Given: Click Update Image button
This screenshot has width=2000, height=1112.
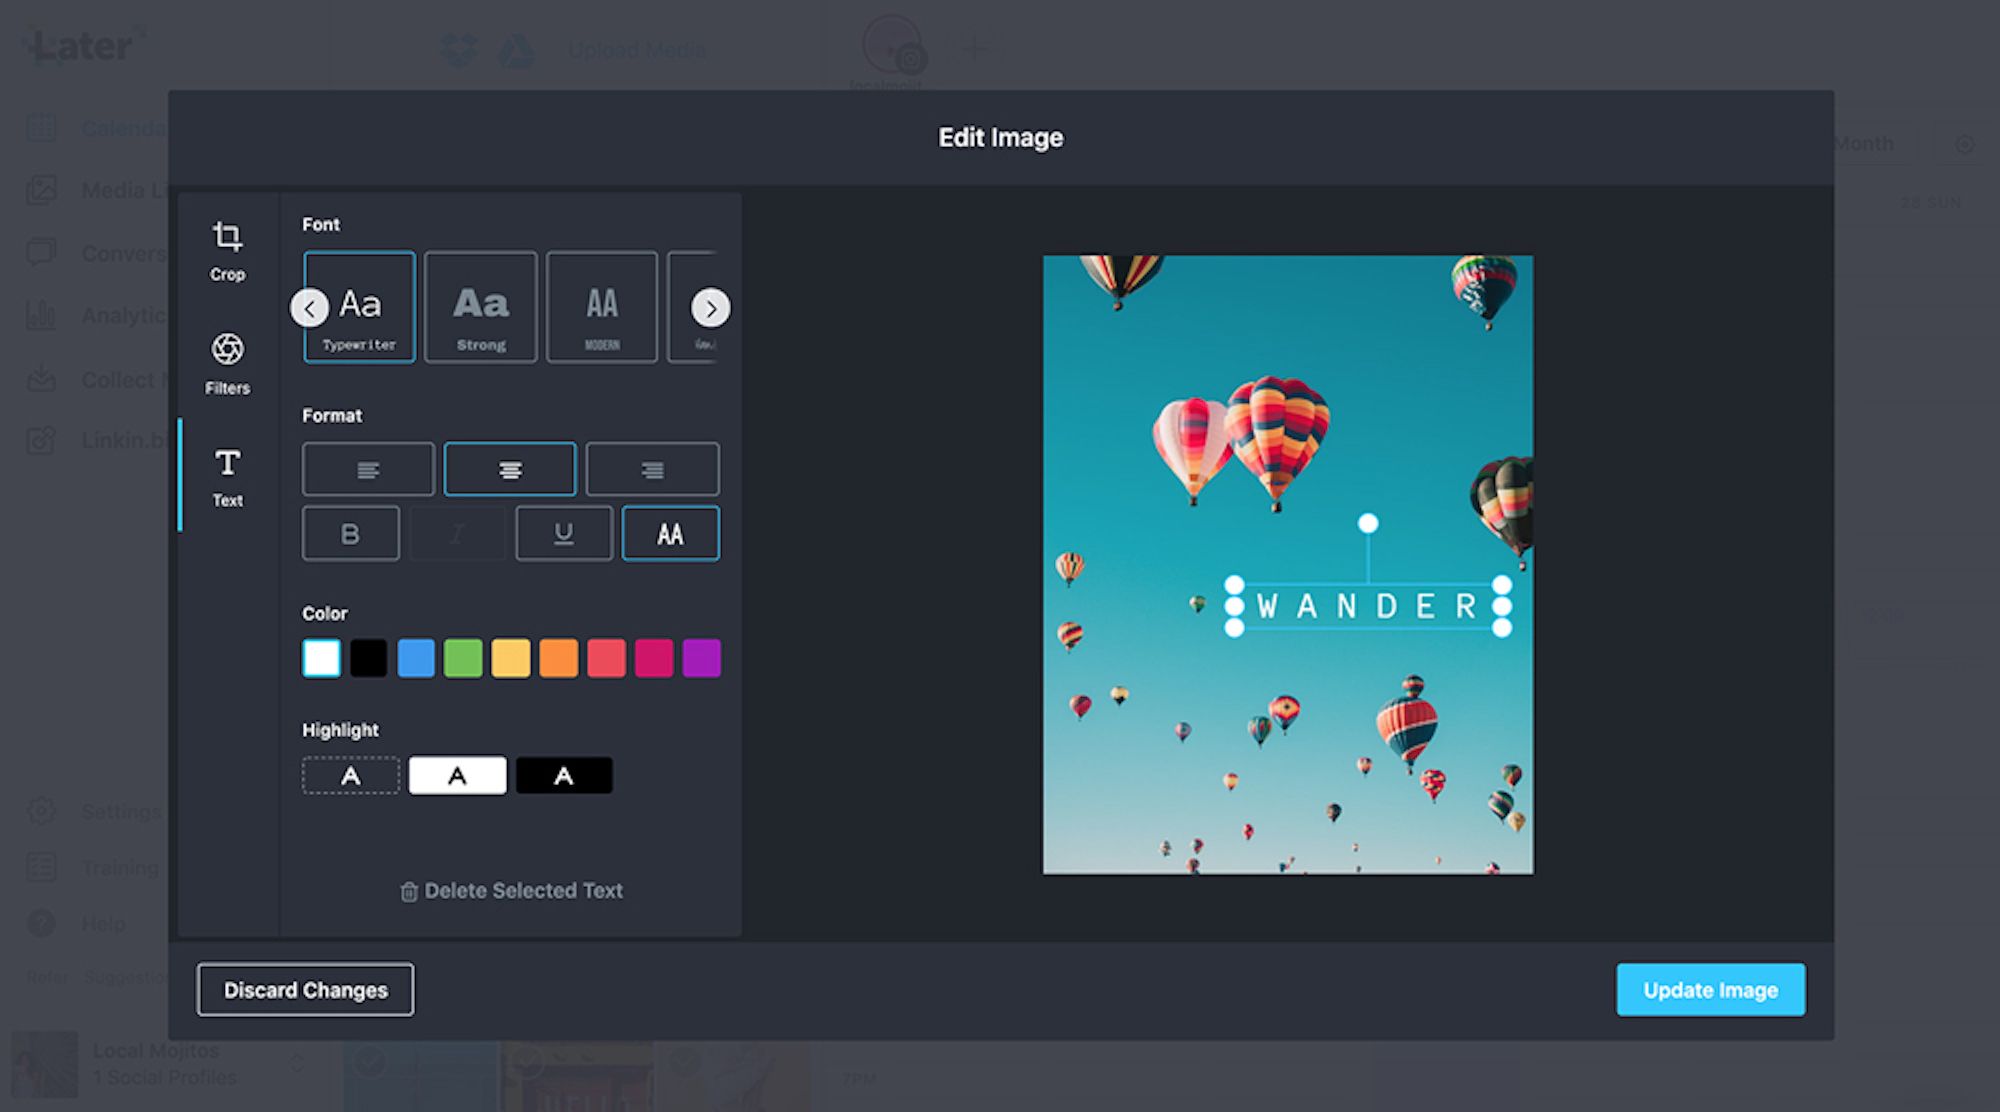Looking at the screenshot, I should coord(1711,990).
